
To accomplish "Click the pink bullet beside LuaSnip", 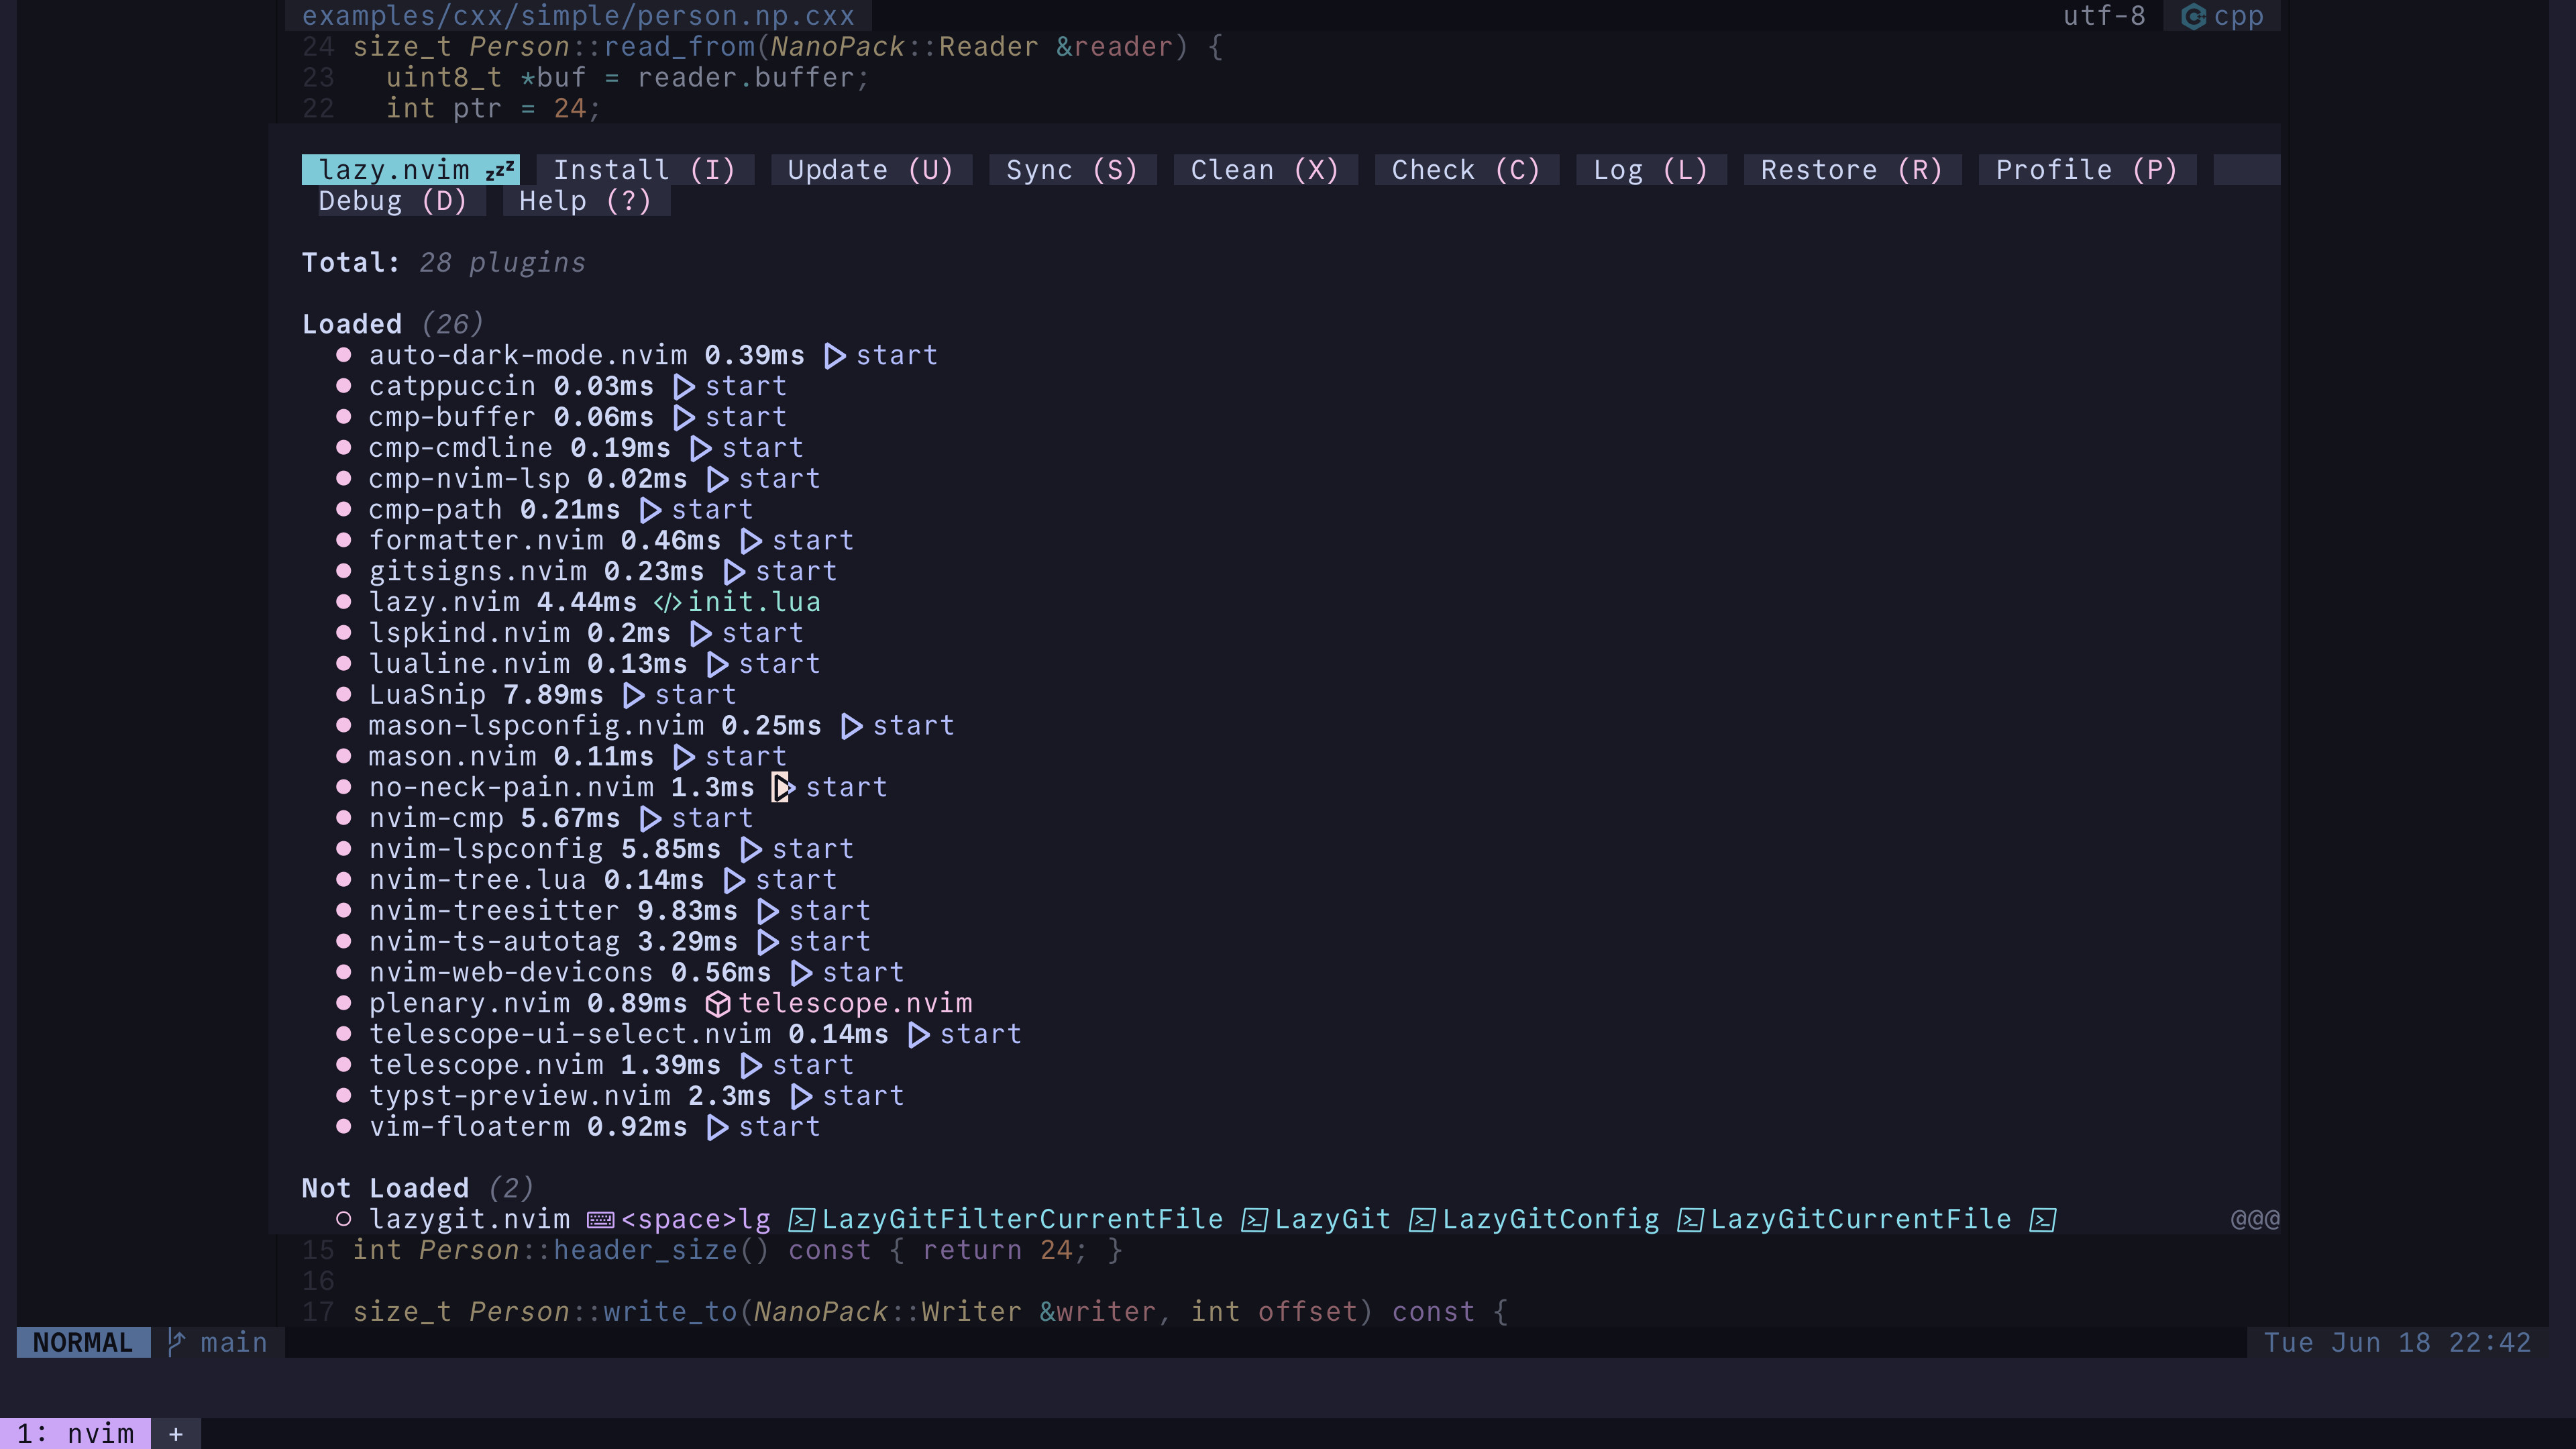I will coord(343,694).
